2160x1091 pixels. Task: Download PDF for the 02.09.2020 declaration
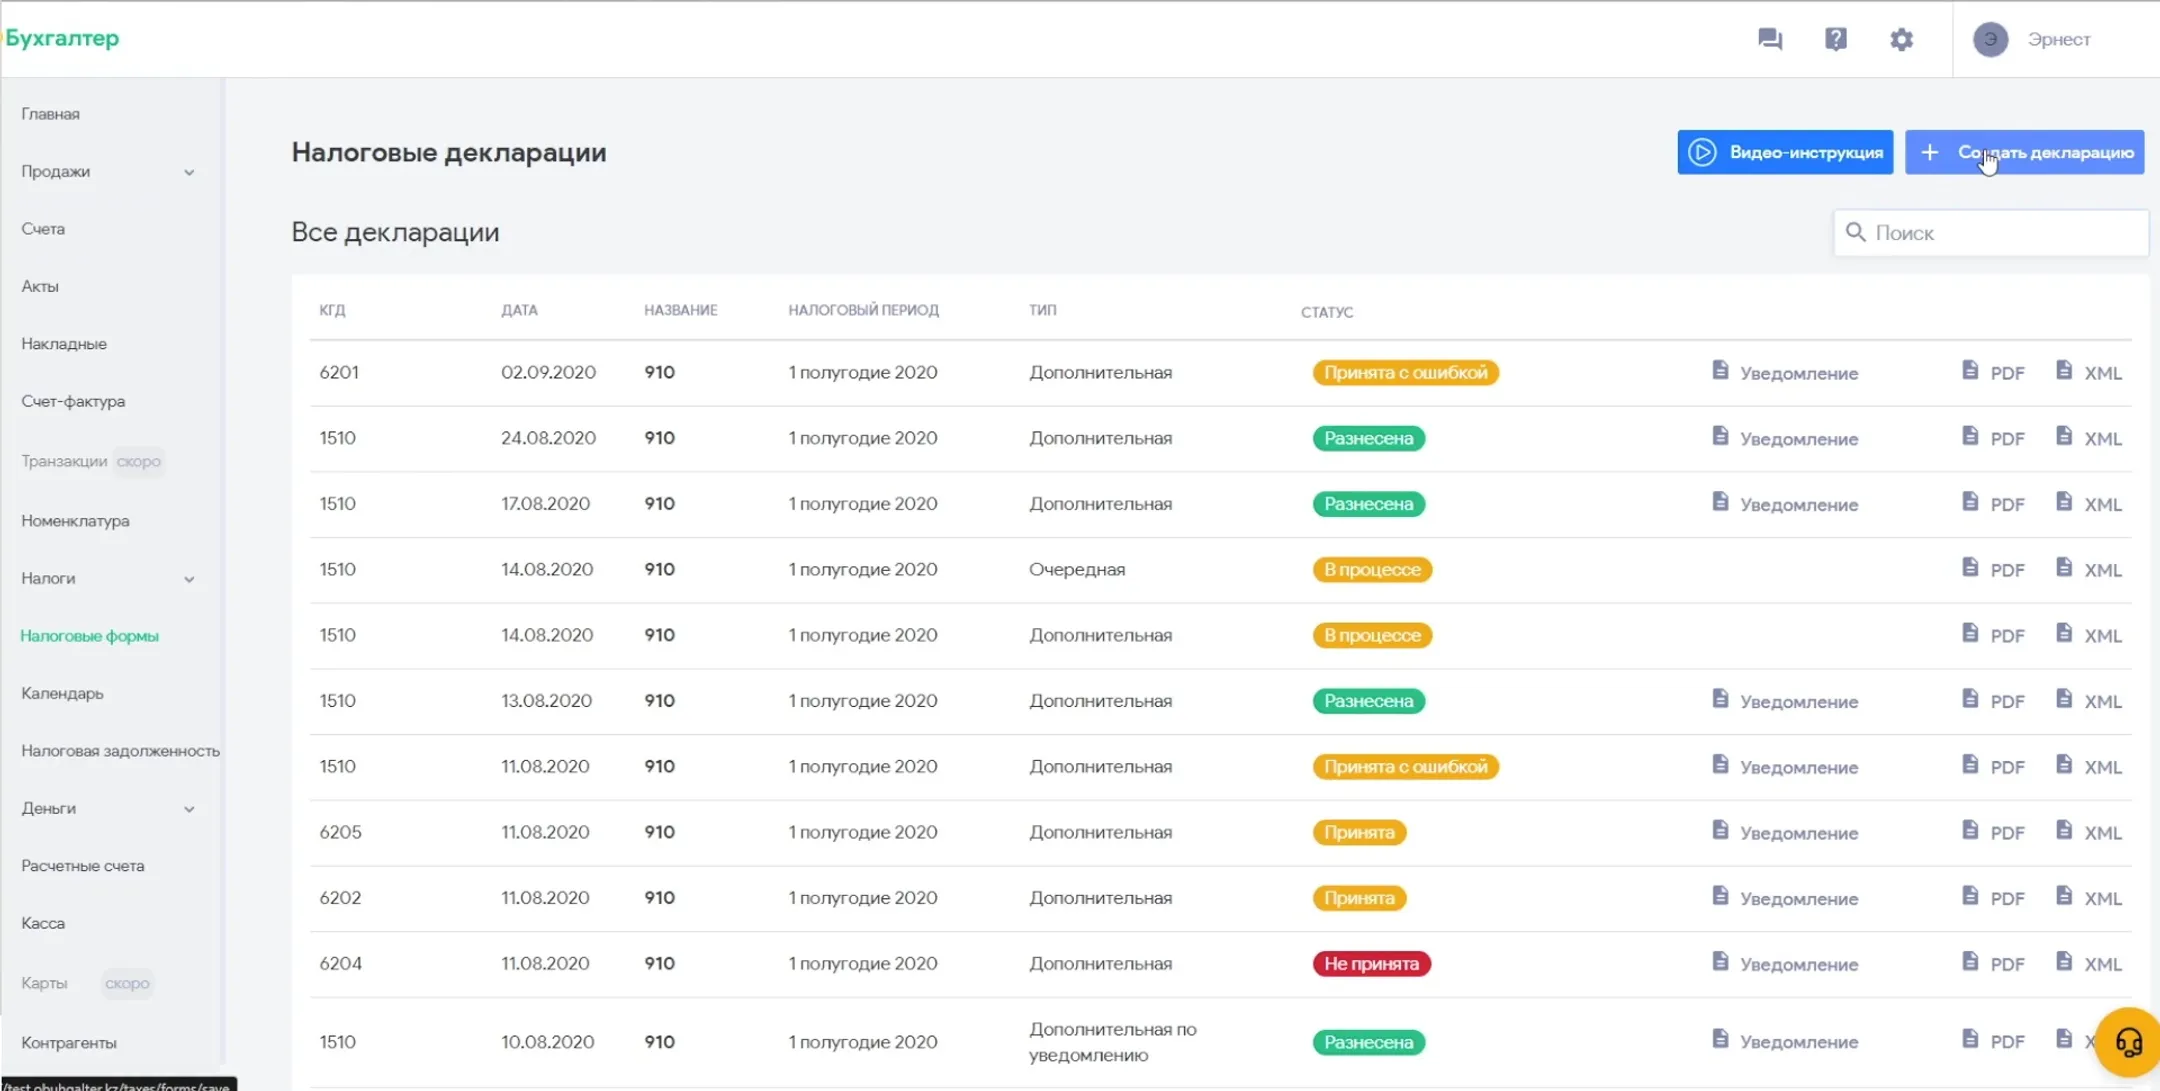(x=1993, y=372)
